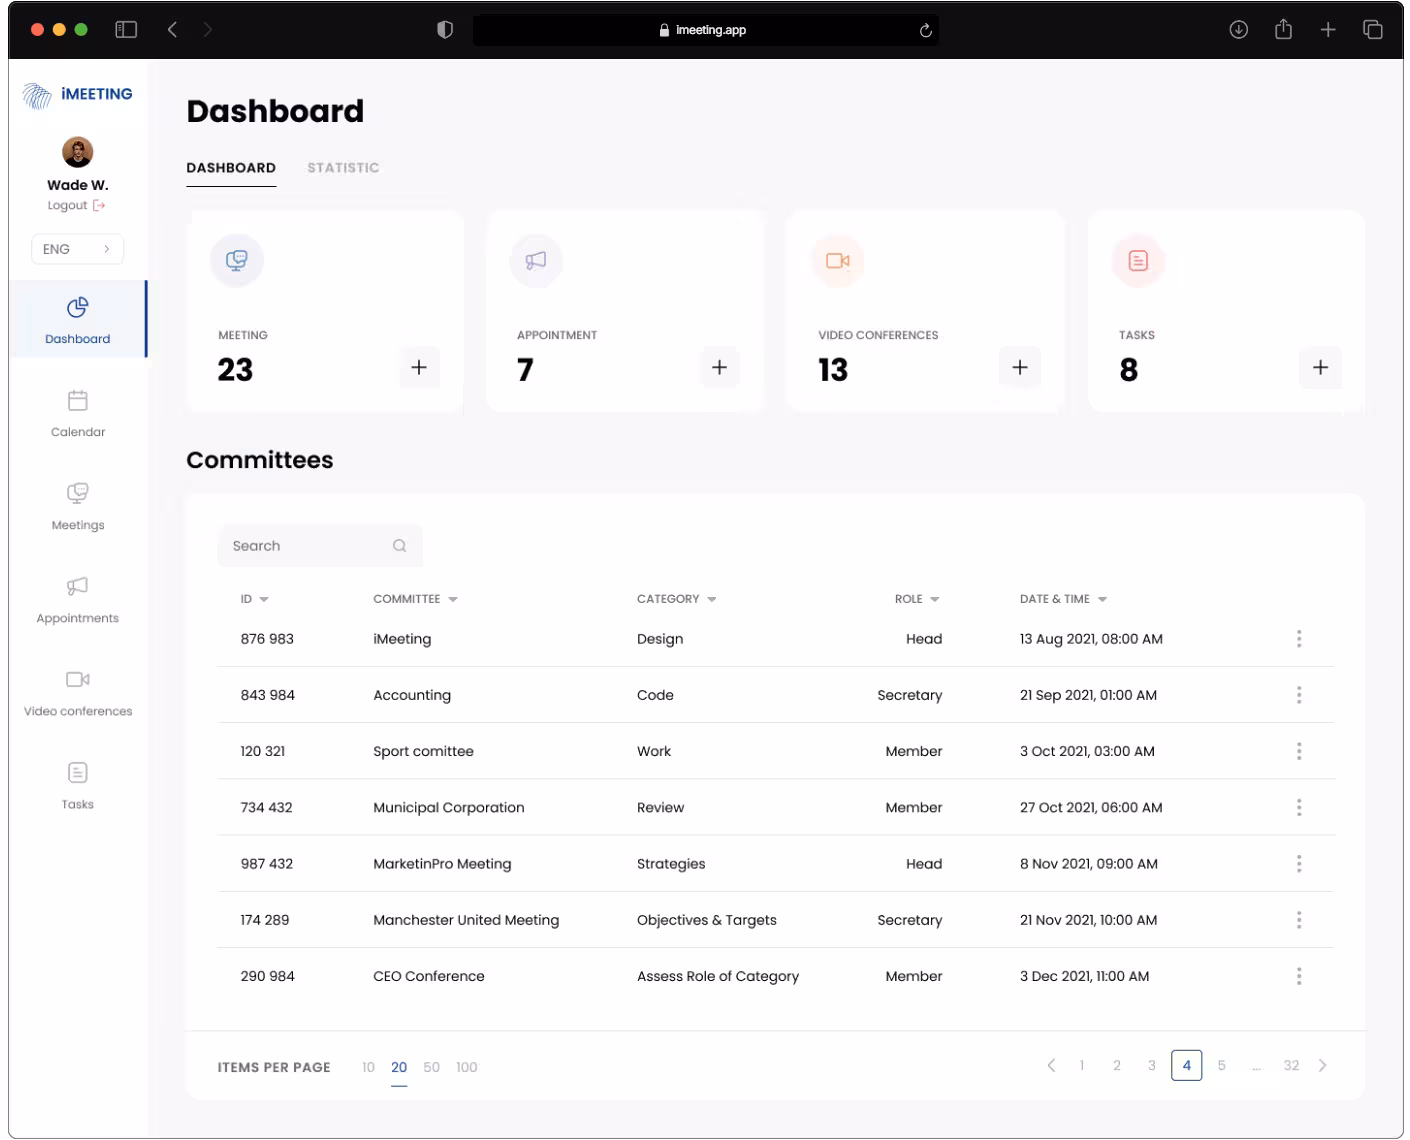Add a new appointment with plus button
Viewport: 1410px width, 1140px height.
pos(719,368)
